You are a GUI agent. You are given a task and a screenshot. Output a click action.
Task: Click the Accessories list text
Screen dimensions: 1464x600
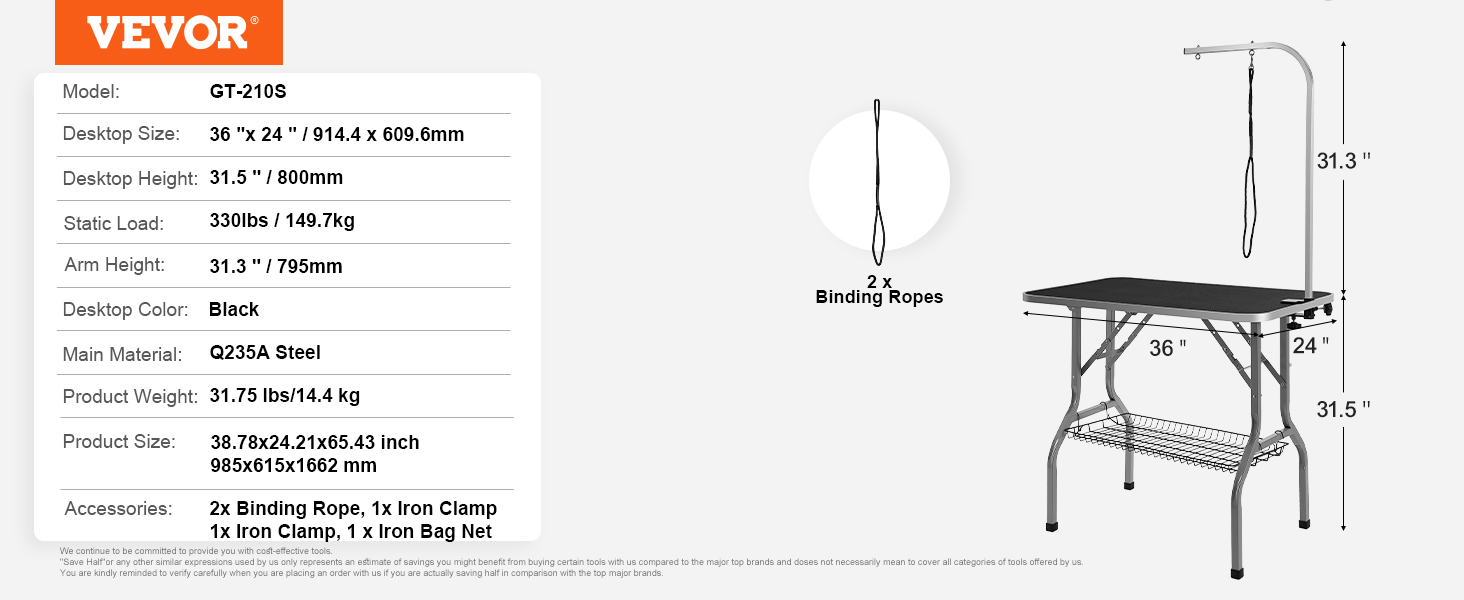tap(353, 520)
